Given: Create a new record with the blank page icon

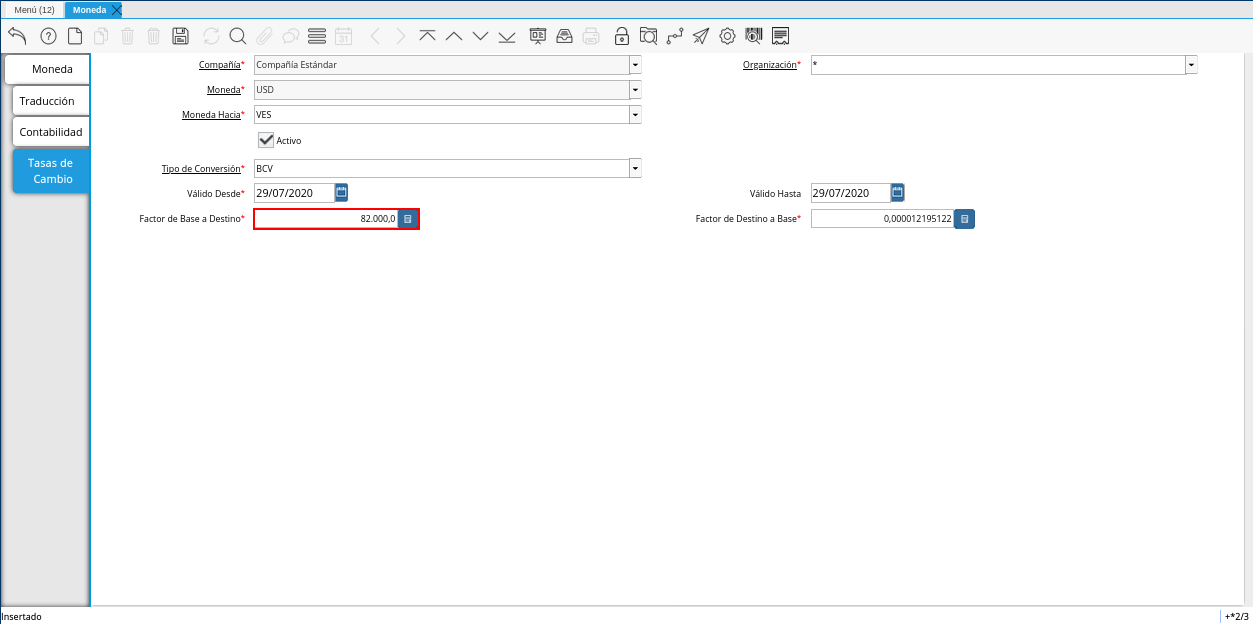Looking at the screenshot, I should tap(75, 36).
